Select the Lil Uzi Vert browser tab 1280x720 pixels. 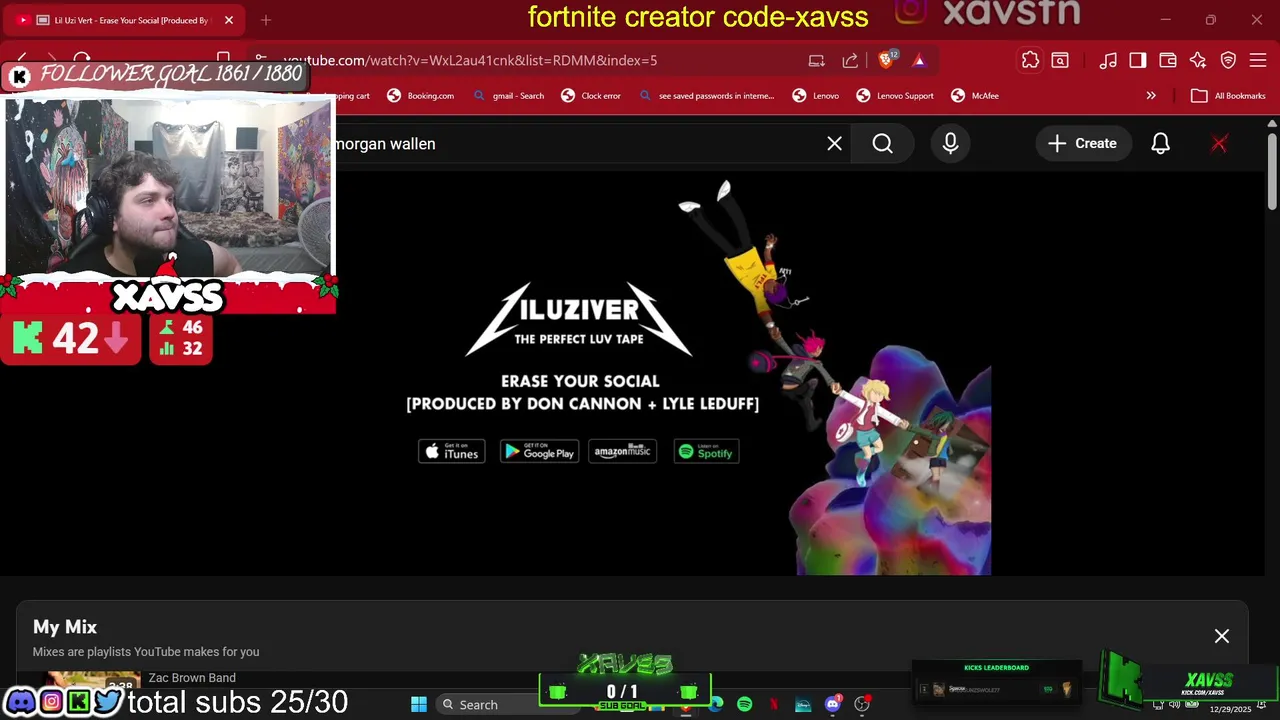pyautogui.click(x=126, y=20)
